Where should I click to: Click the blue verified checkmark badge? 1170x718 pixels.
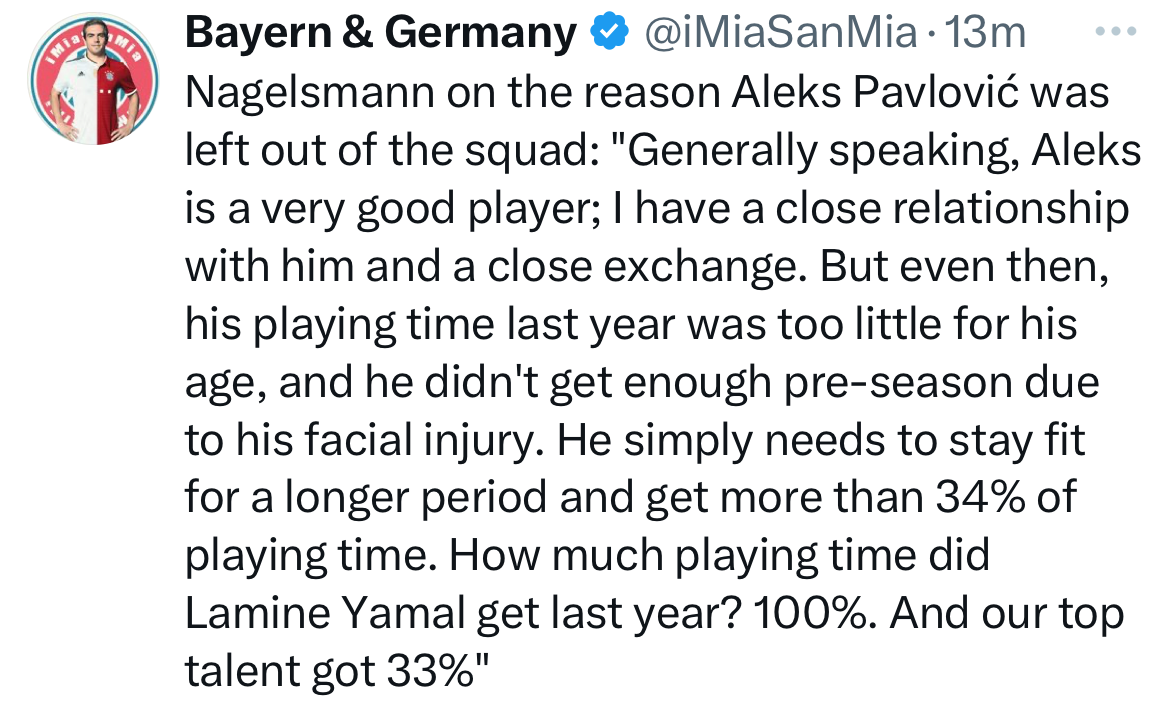pyautogui.click(x=609, y=32)
